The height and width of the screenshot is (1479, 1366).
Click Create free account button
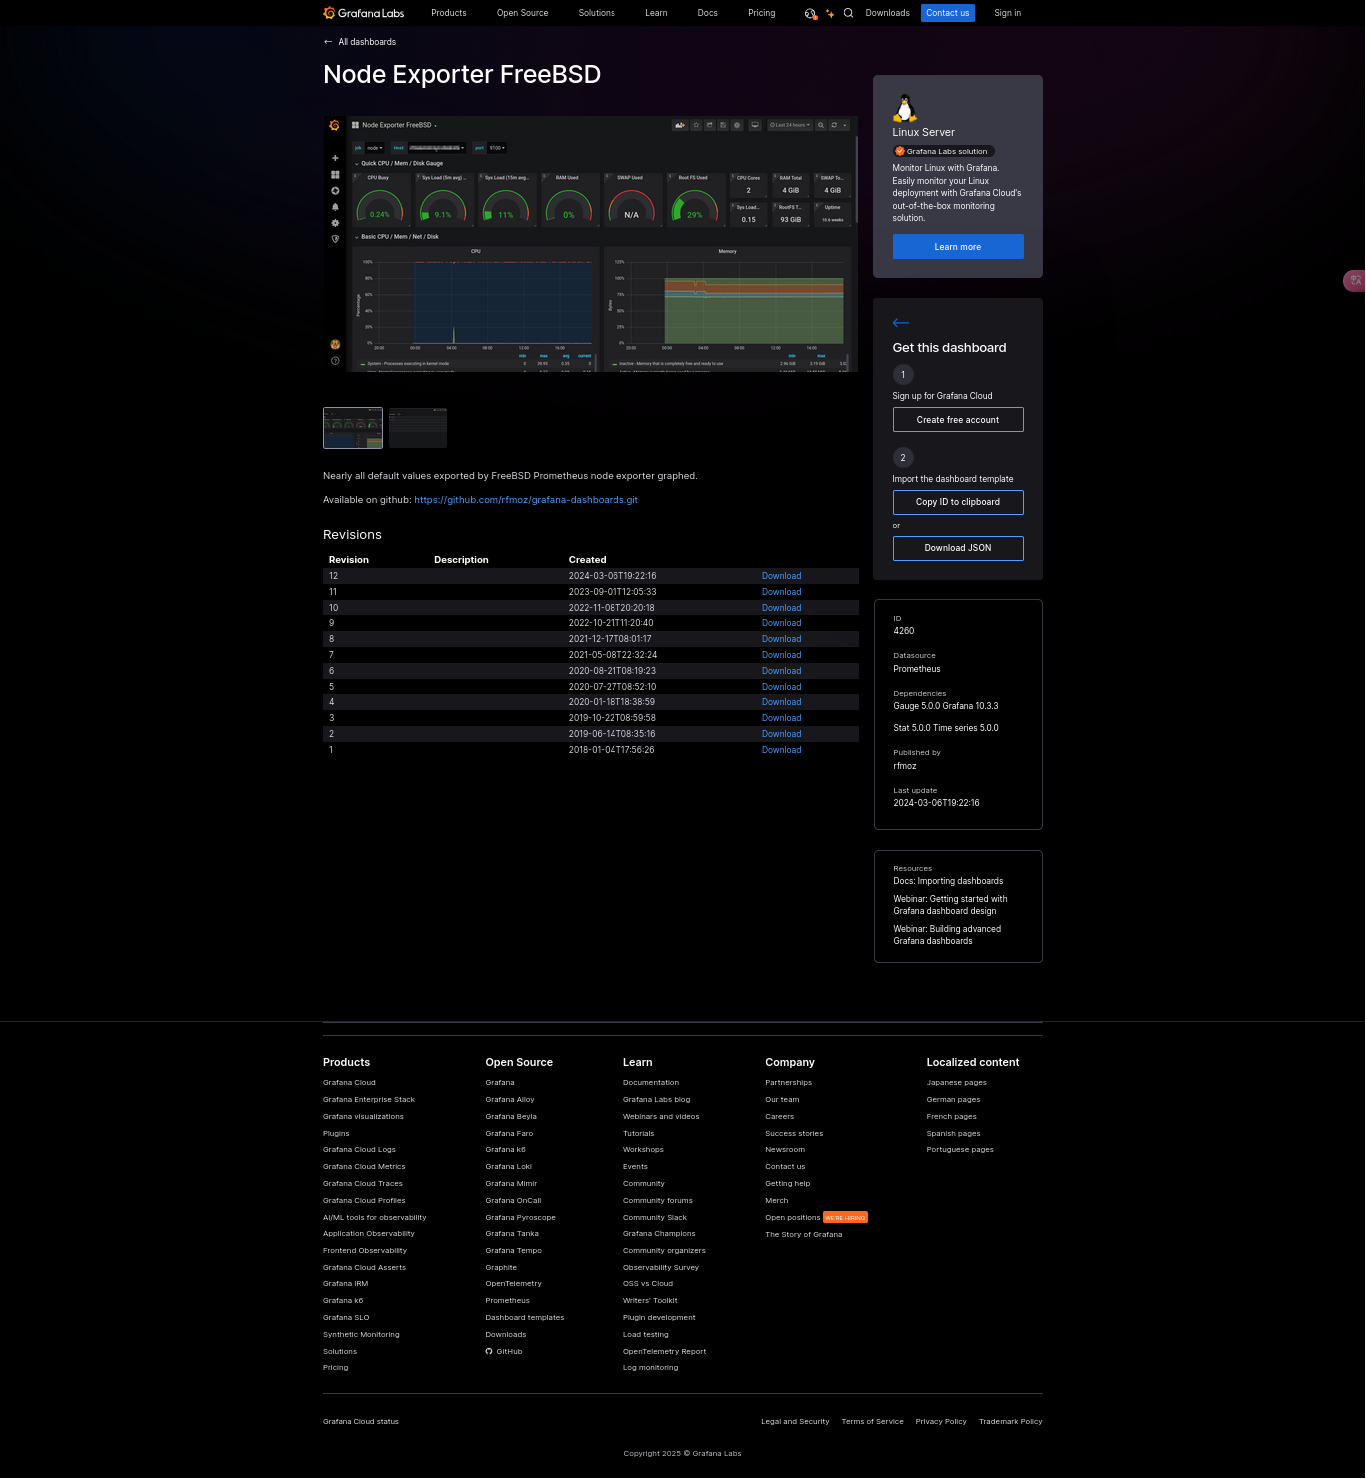[x=958, y=420]
